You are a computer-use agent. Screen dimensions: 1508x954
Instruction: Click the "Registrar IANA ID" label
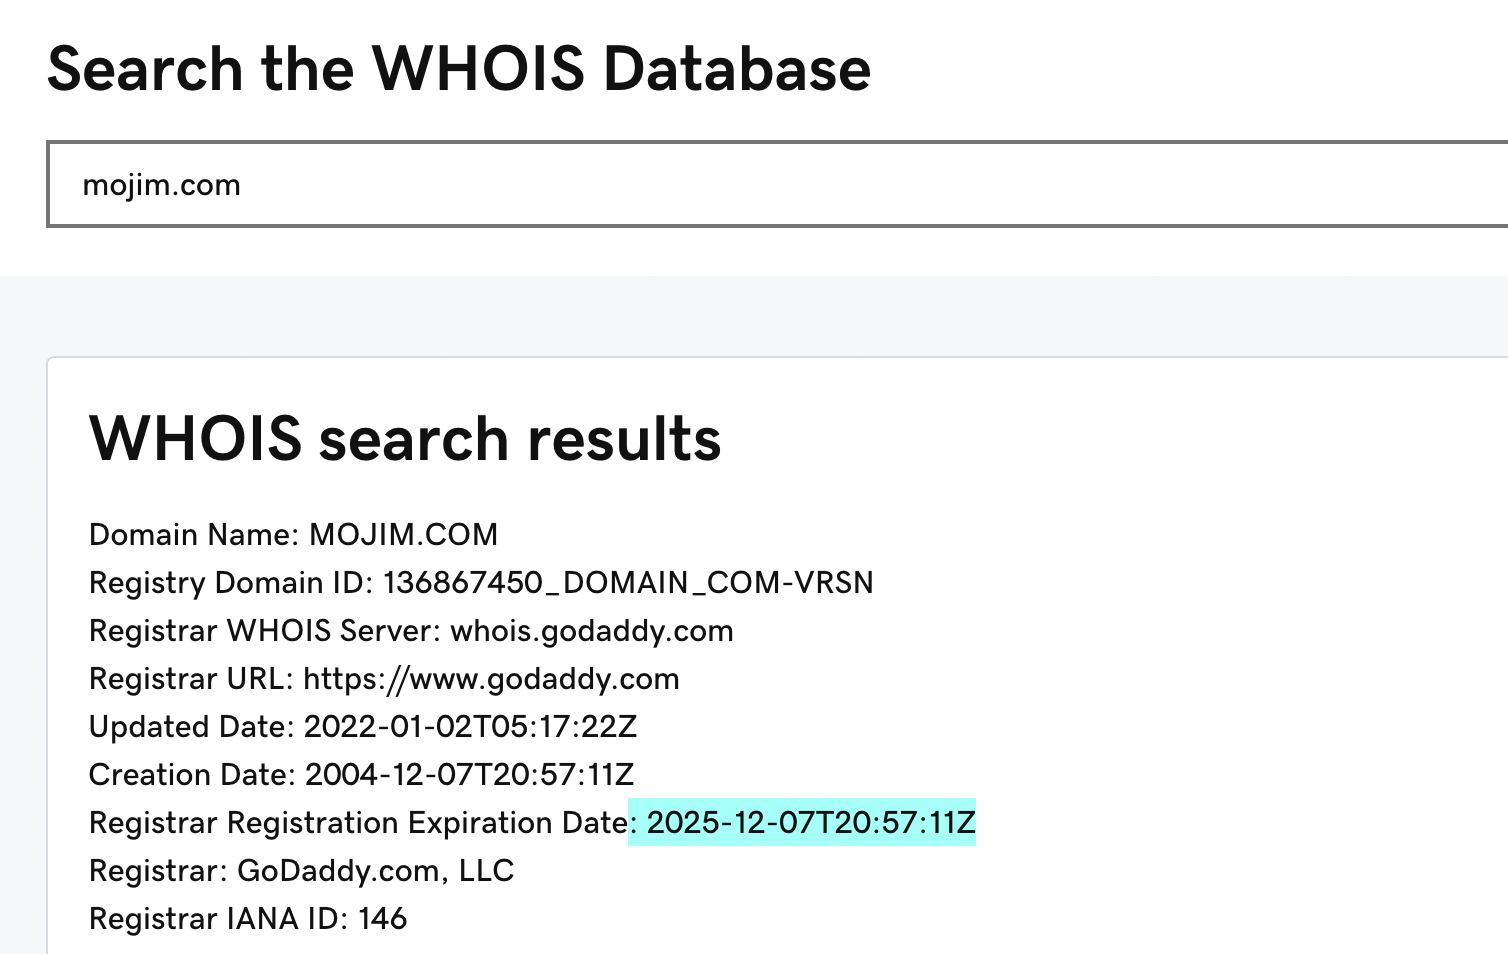pyautogui.click(x=214, y=919)
